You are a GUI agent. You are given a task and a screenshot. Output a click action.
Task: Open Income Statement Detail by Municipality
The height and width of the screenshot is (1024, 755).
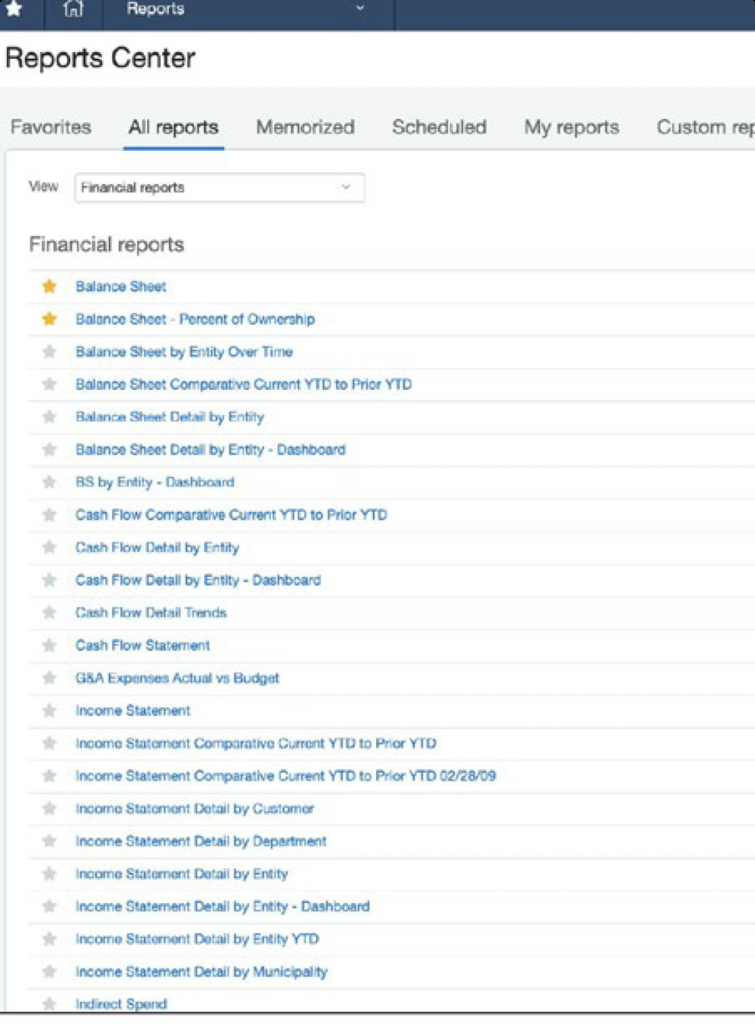coord(201,972)
